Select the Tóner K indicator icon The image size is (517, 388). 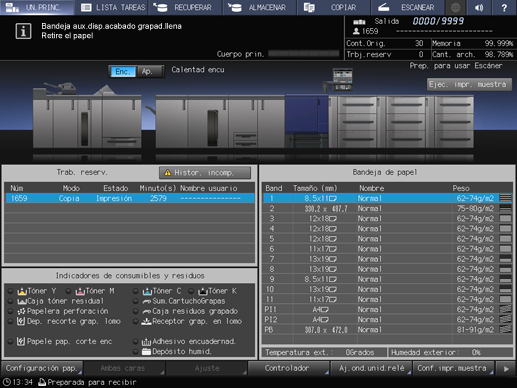[203, 291]
